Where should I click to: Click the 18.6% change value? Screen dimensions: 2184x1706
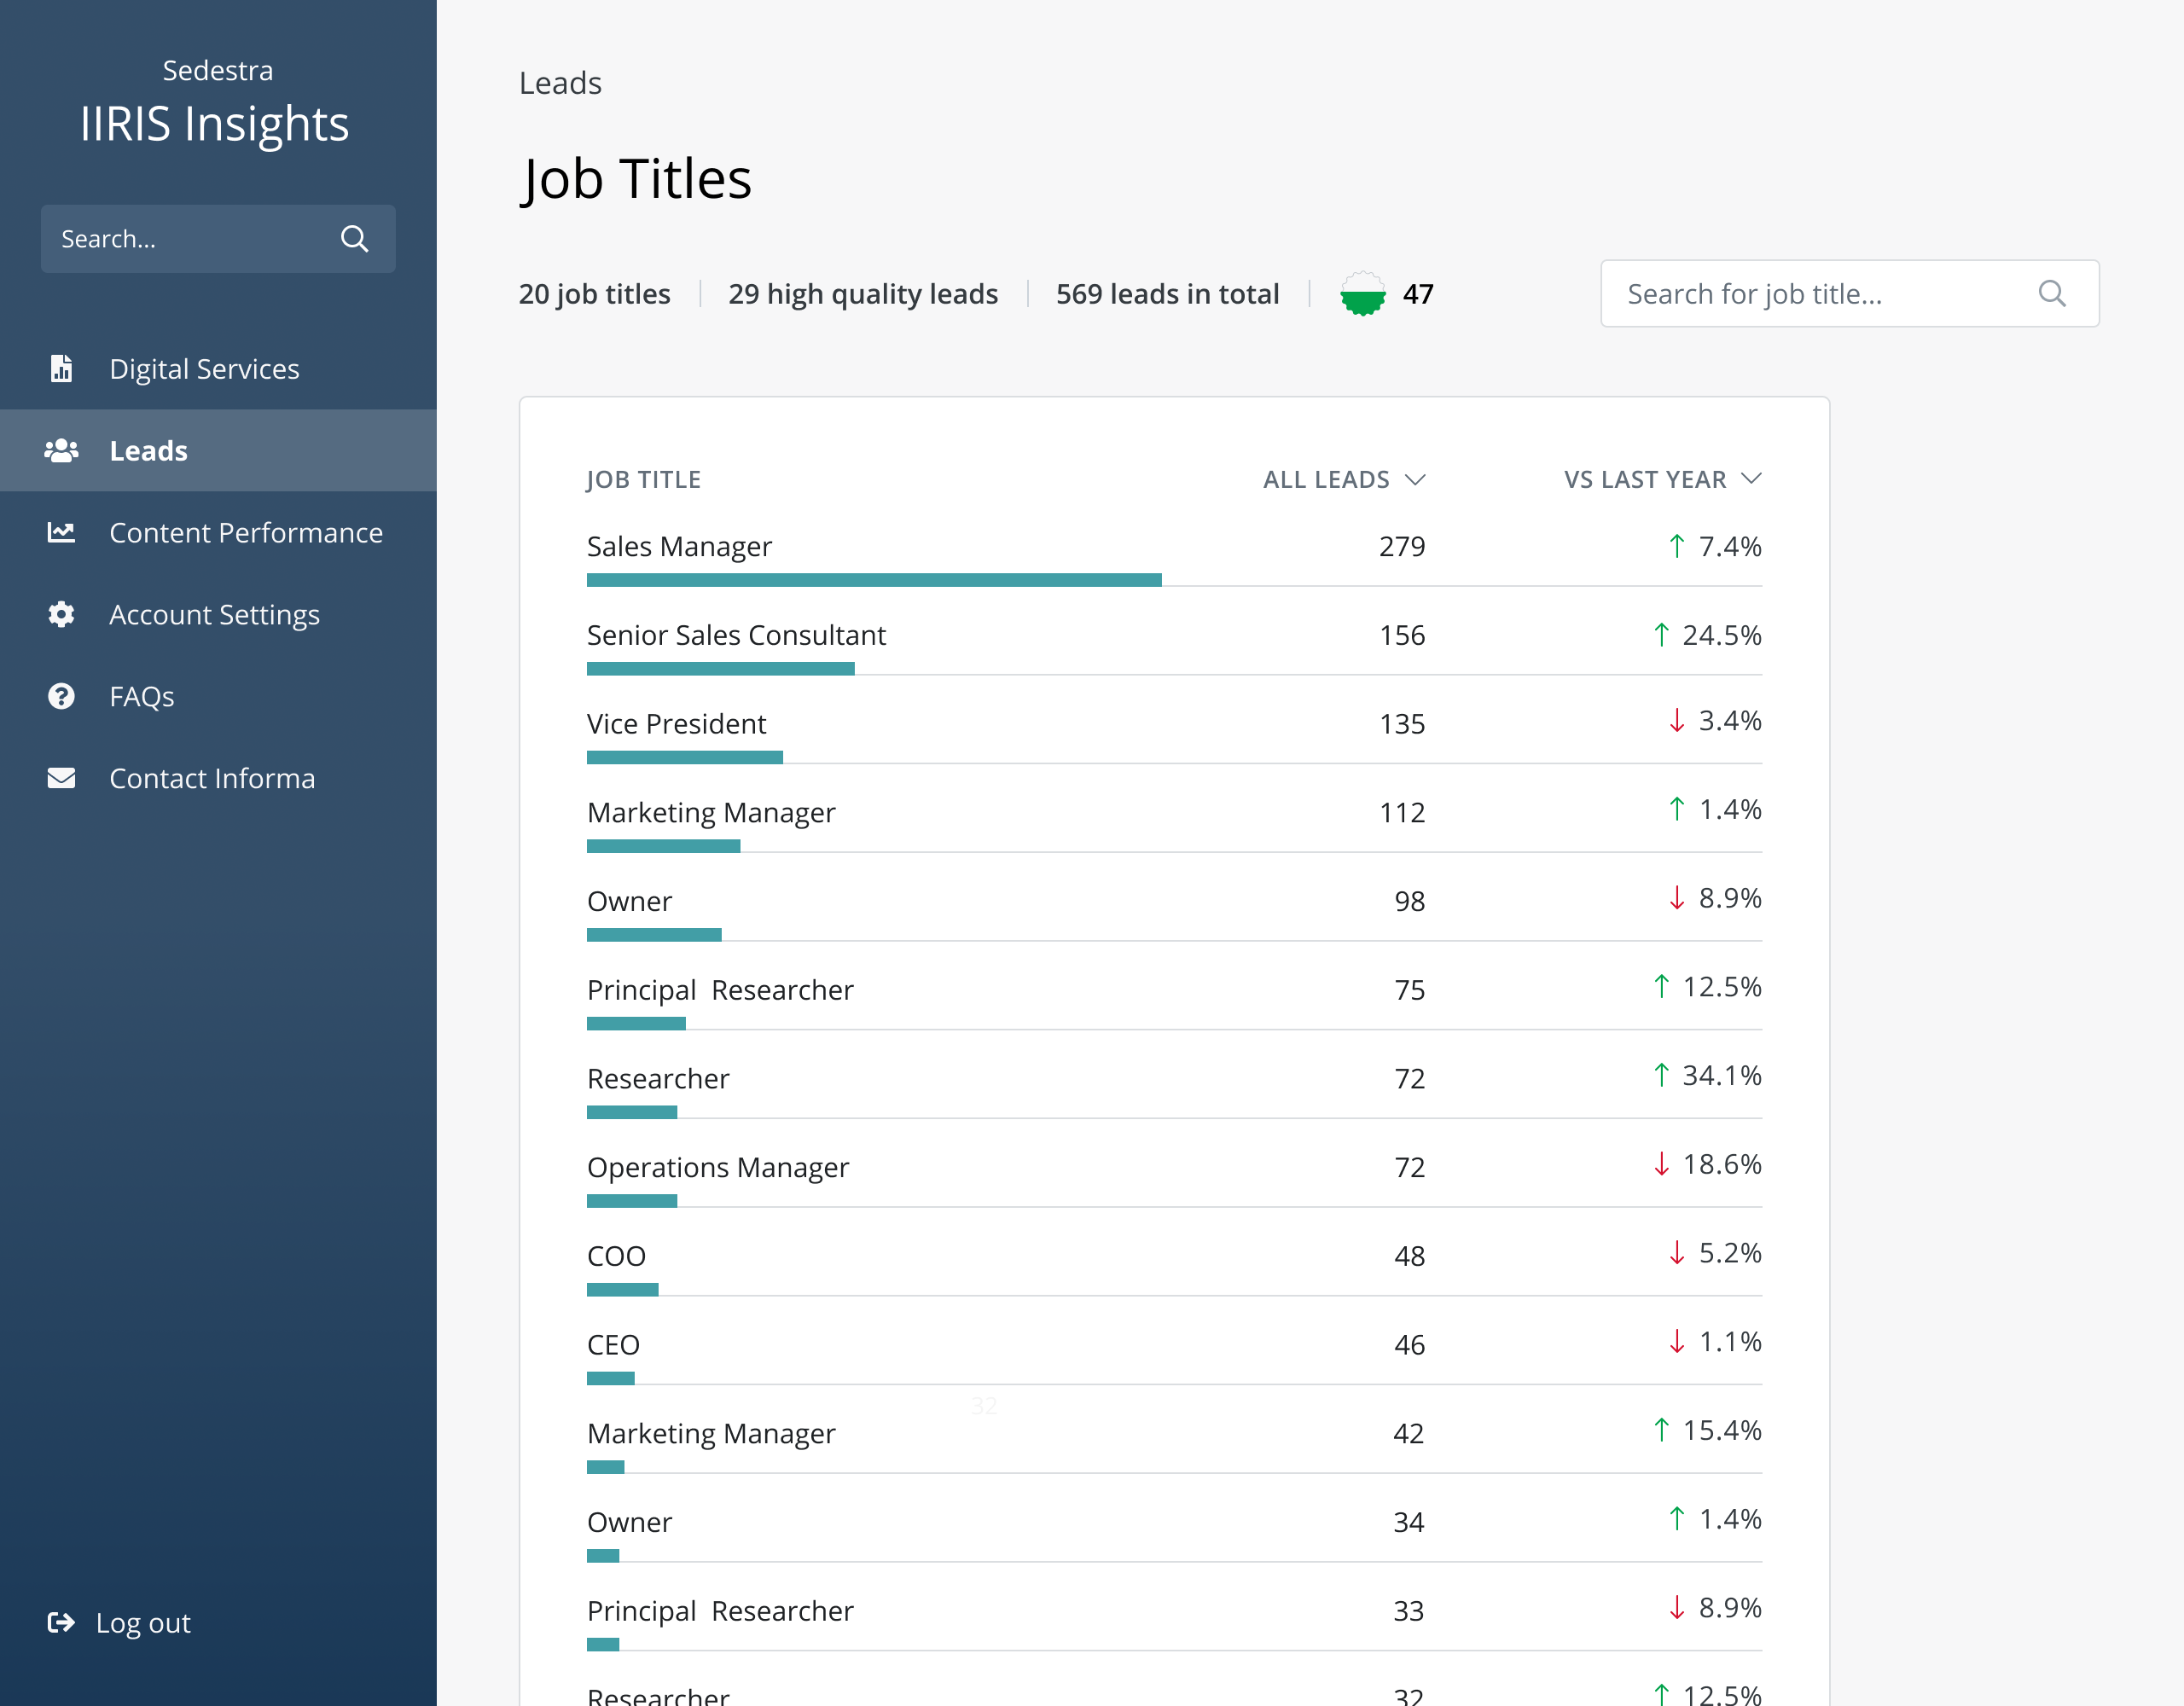(1721, 1164)
